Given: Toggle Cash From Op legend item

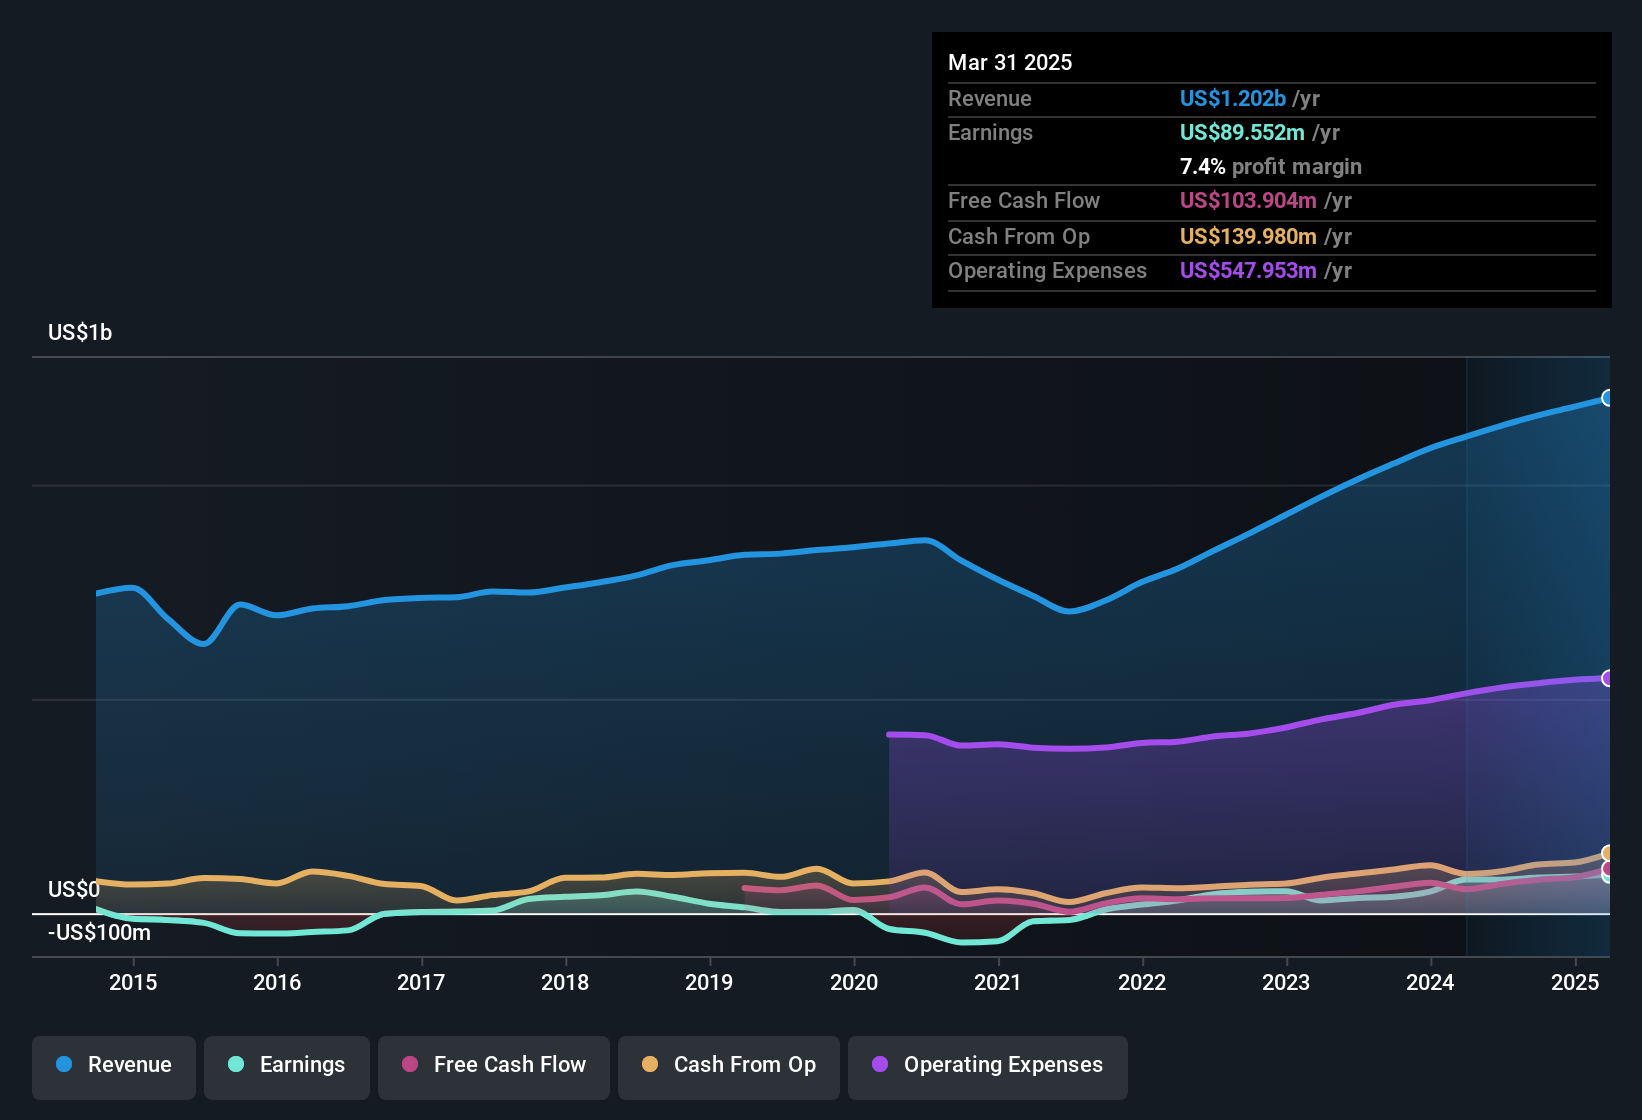Looking at the screenshot, I should point(729,1065).
